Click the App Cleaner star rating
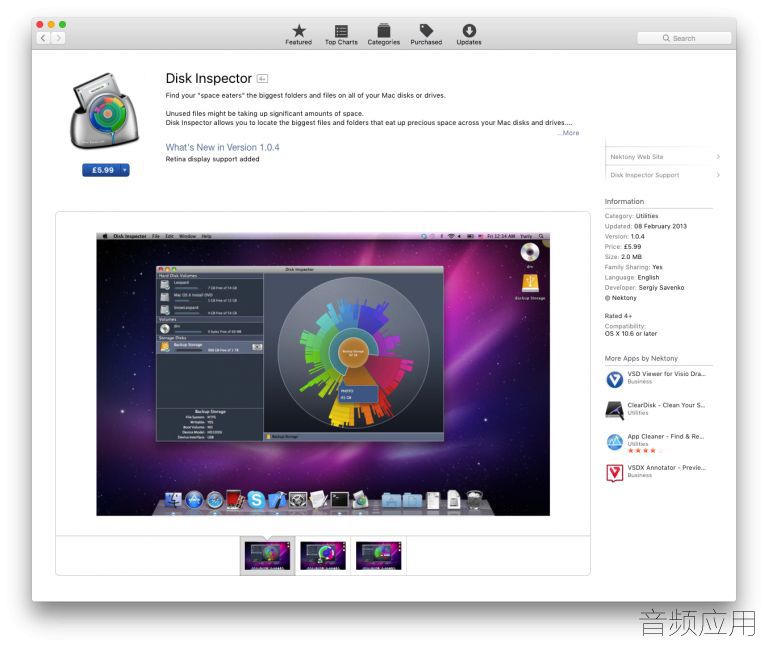The width and height of the screenshot is (768, 647). pos(645,451)
